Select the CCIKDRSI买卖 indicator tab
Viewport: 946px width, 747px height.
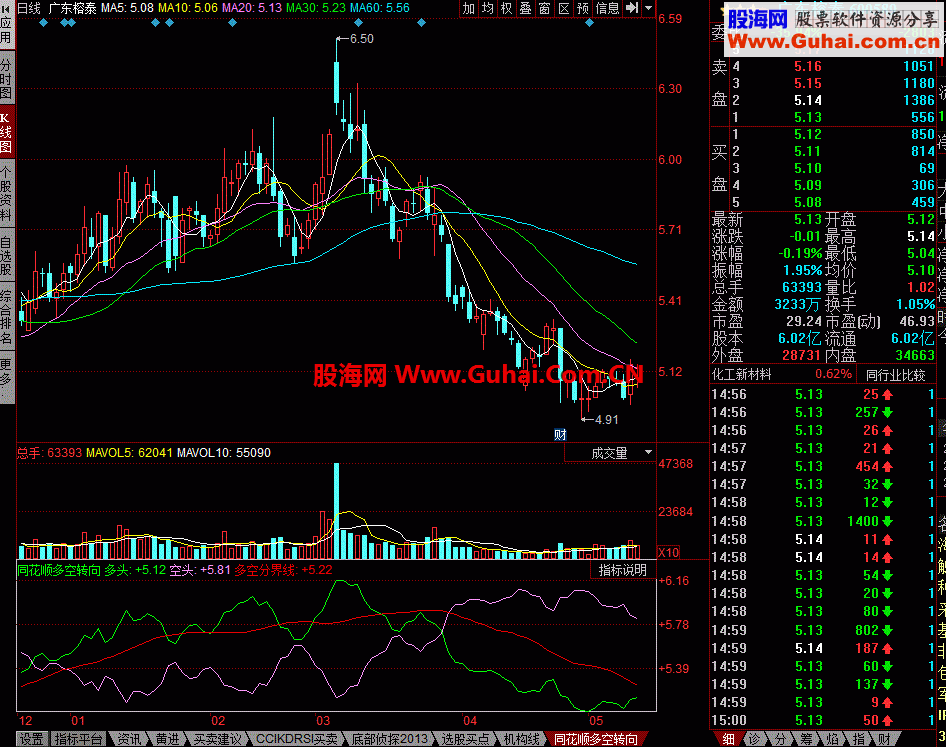[296, 739]
